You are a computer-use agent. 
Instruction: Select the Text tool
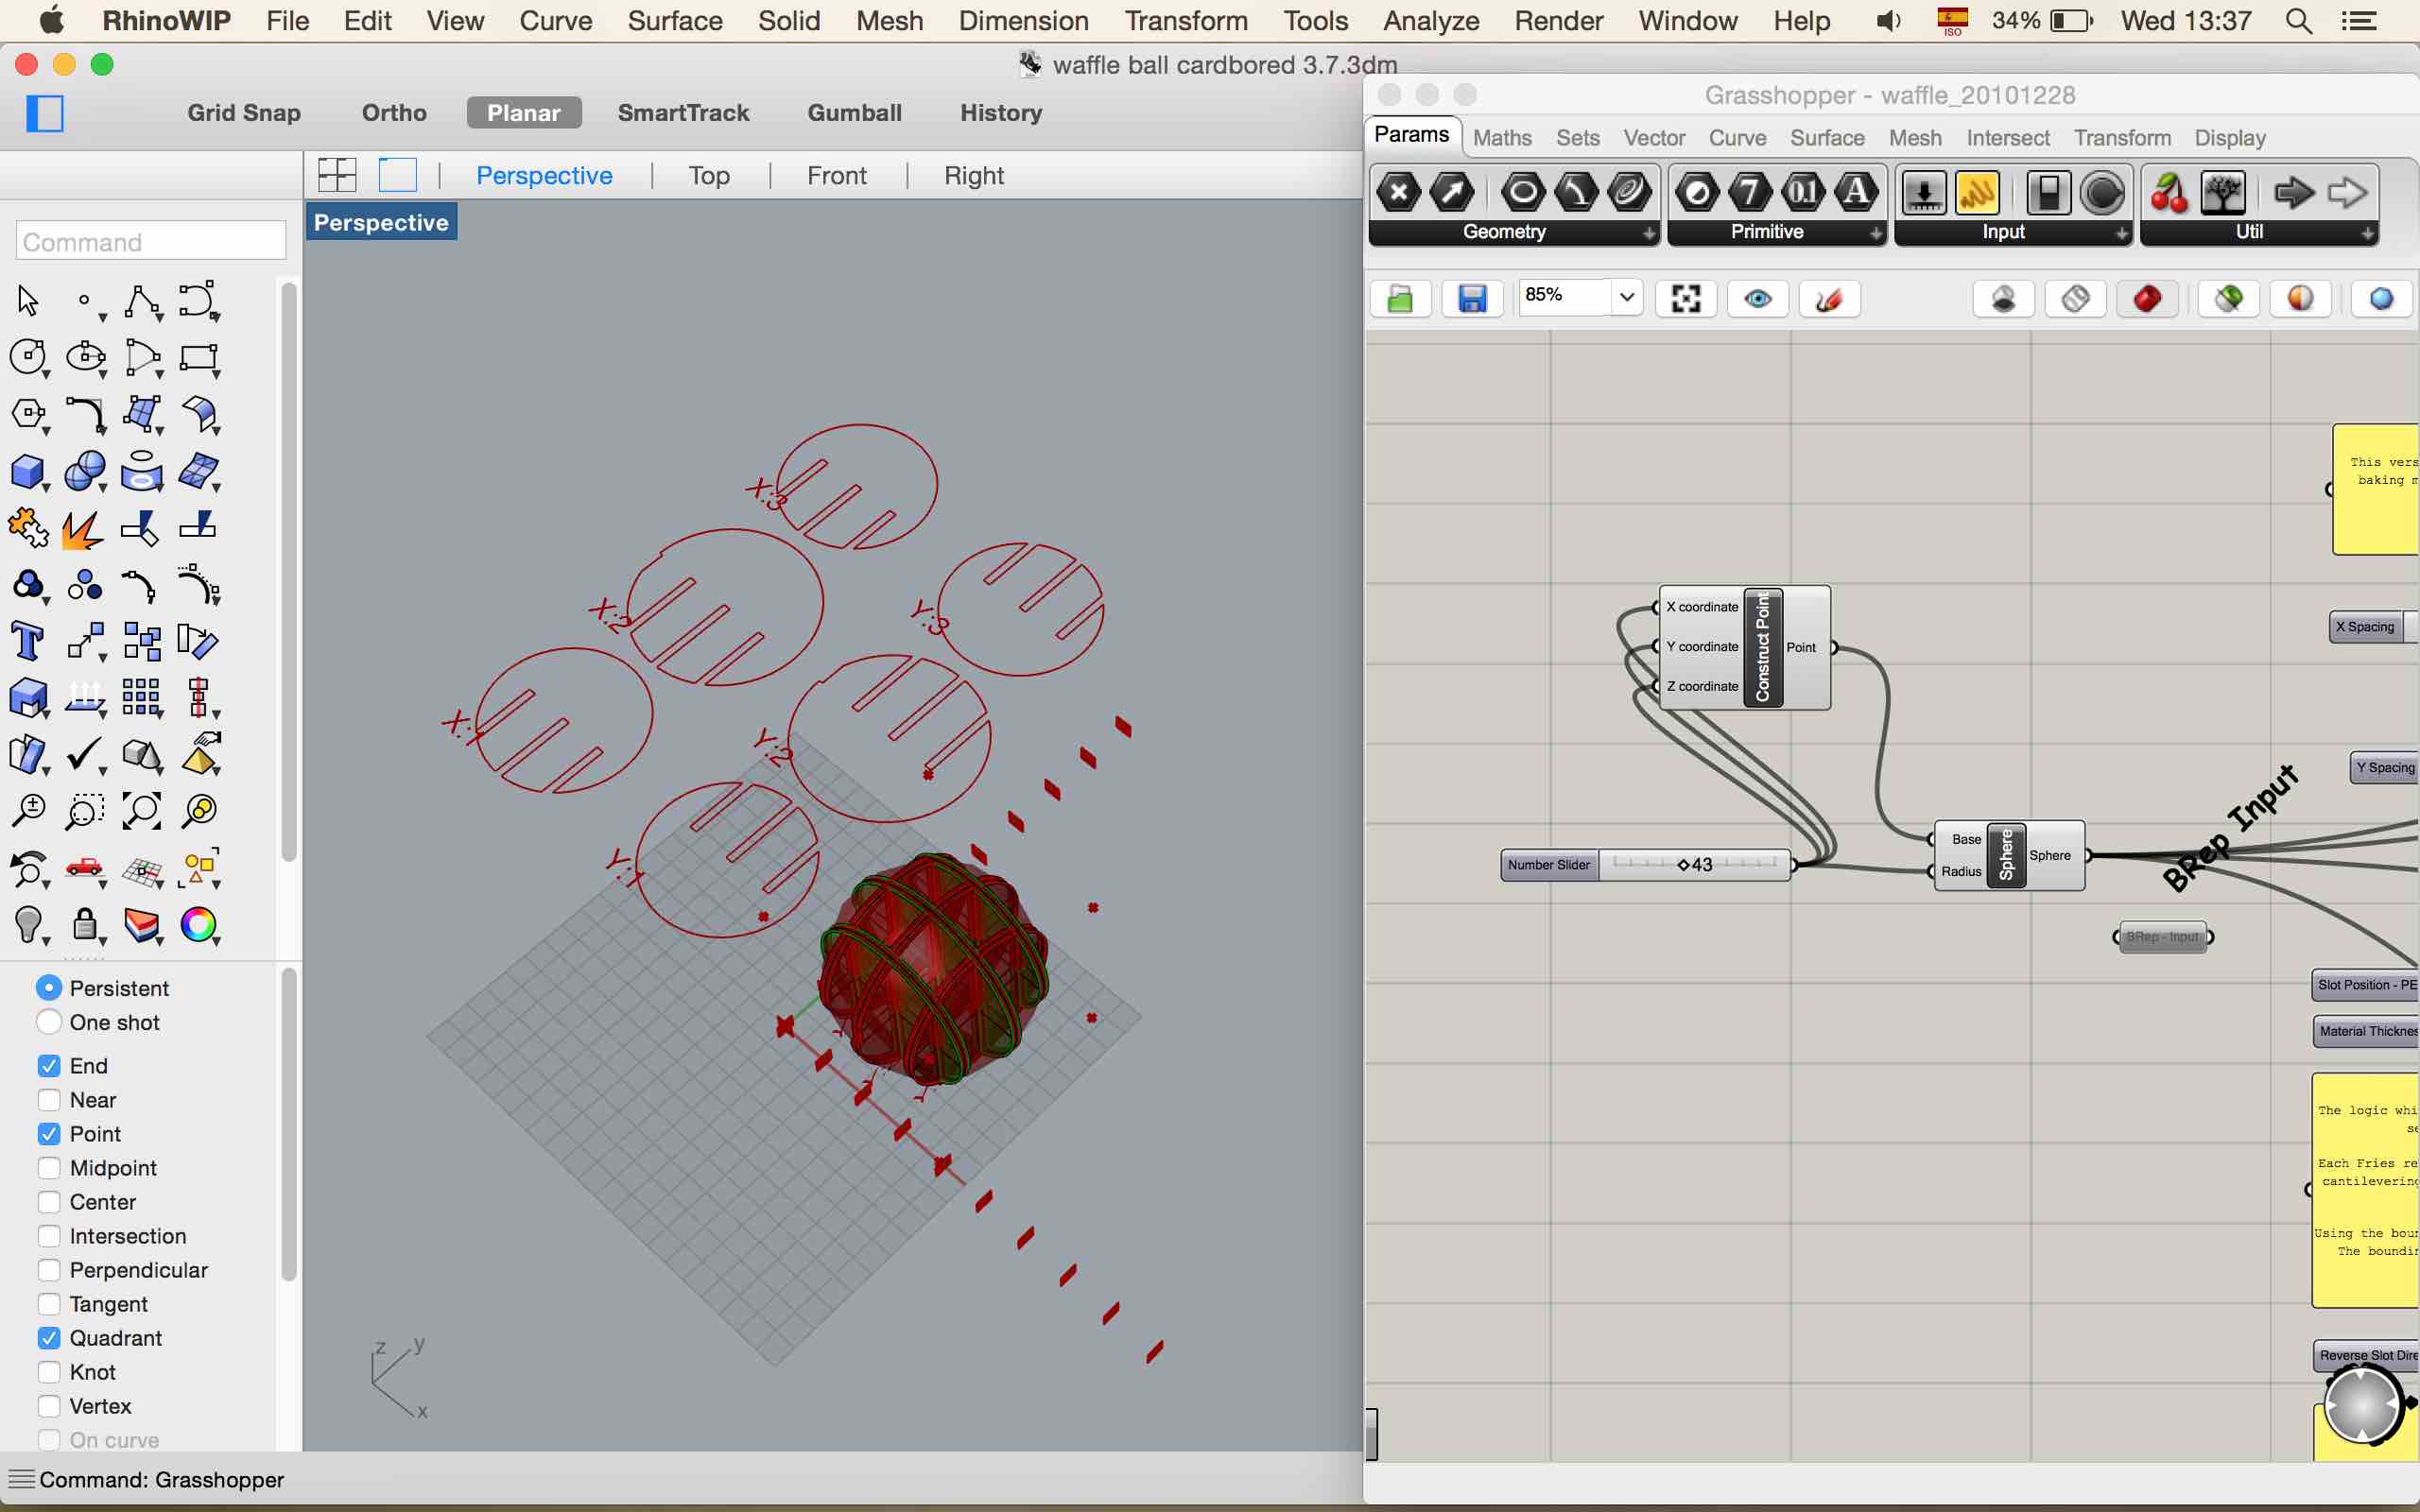click(27, 641)
